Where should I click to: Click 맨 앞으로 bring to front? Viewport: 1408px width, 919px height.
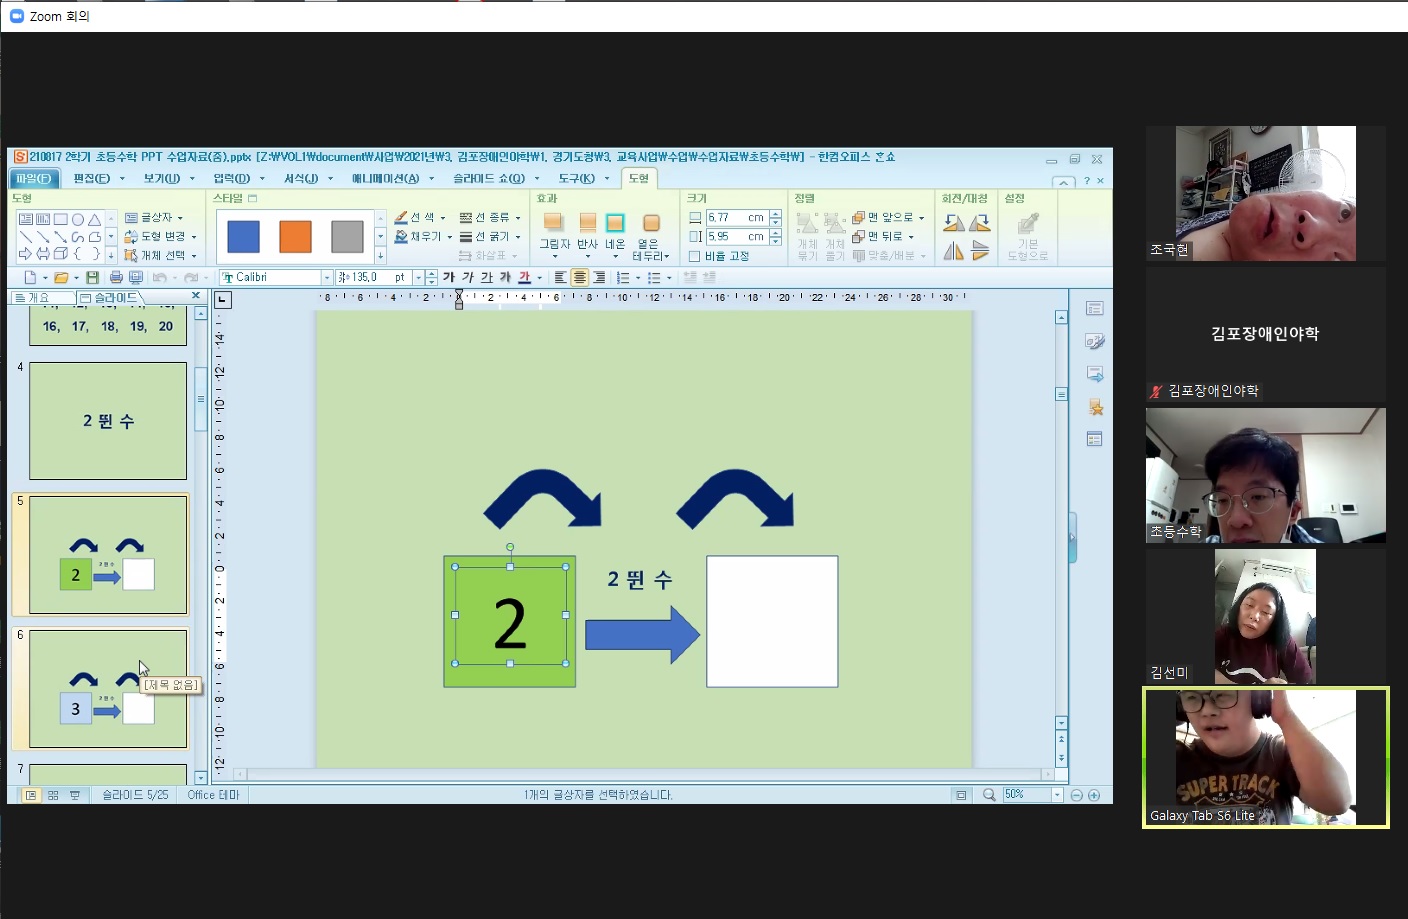coord(888,218)
